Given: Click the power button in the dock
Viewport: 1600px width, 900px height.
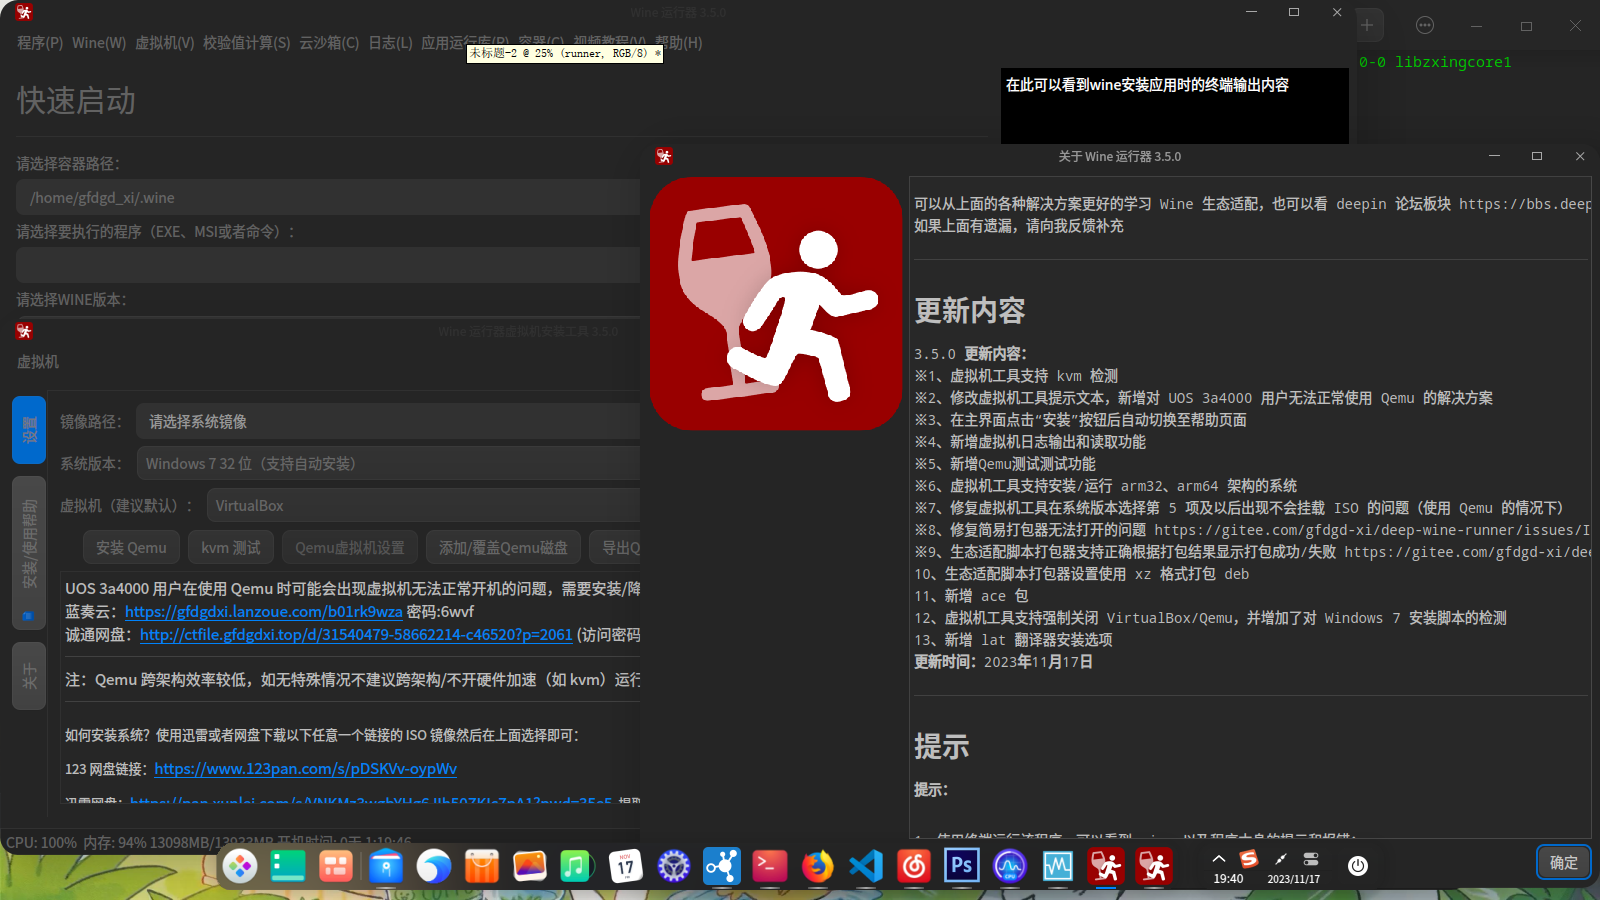Looking at the screenshot, I should pos(1357,866).
